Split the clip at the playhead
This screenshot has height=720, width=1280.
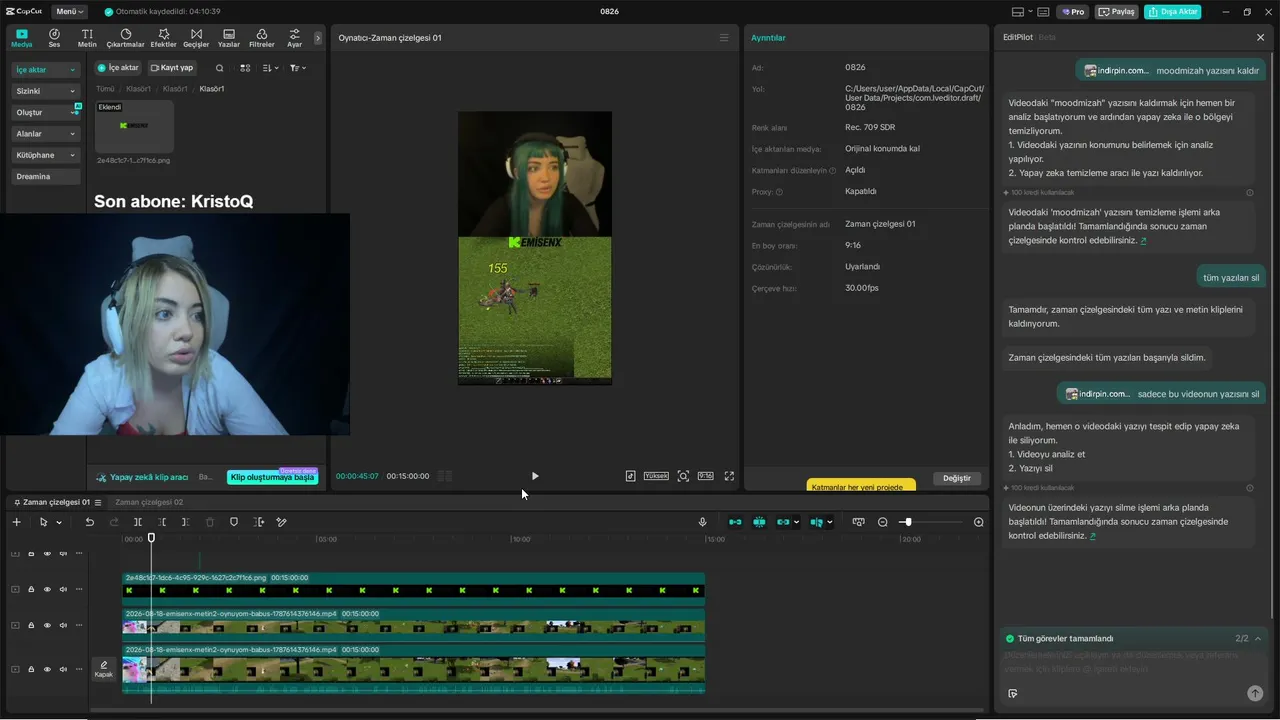click(x=138, y=522)
